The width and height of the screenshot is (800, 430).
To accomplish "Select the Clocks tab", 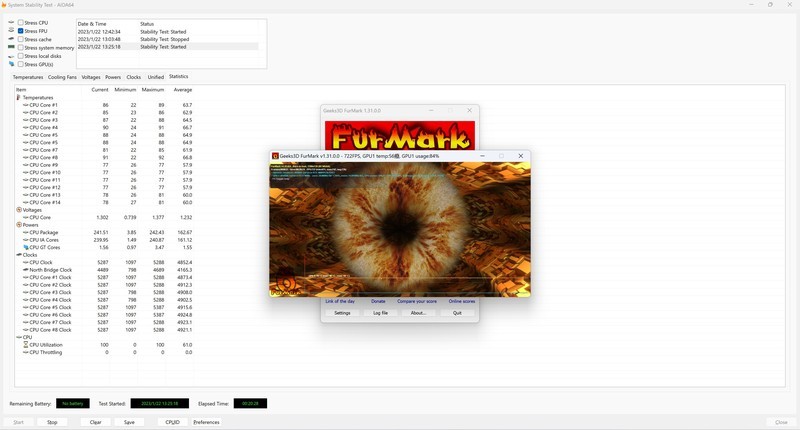I will coord(134,77).
